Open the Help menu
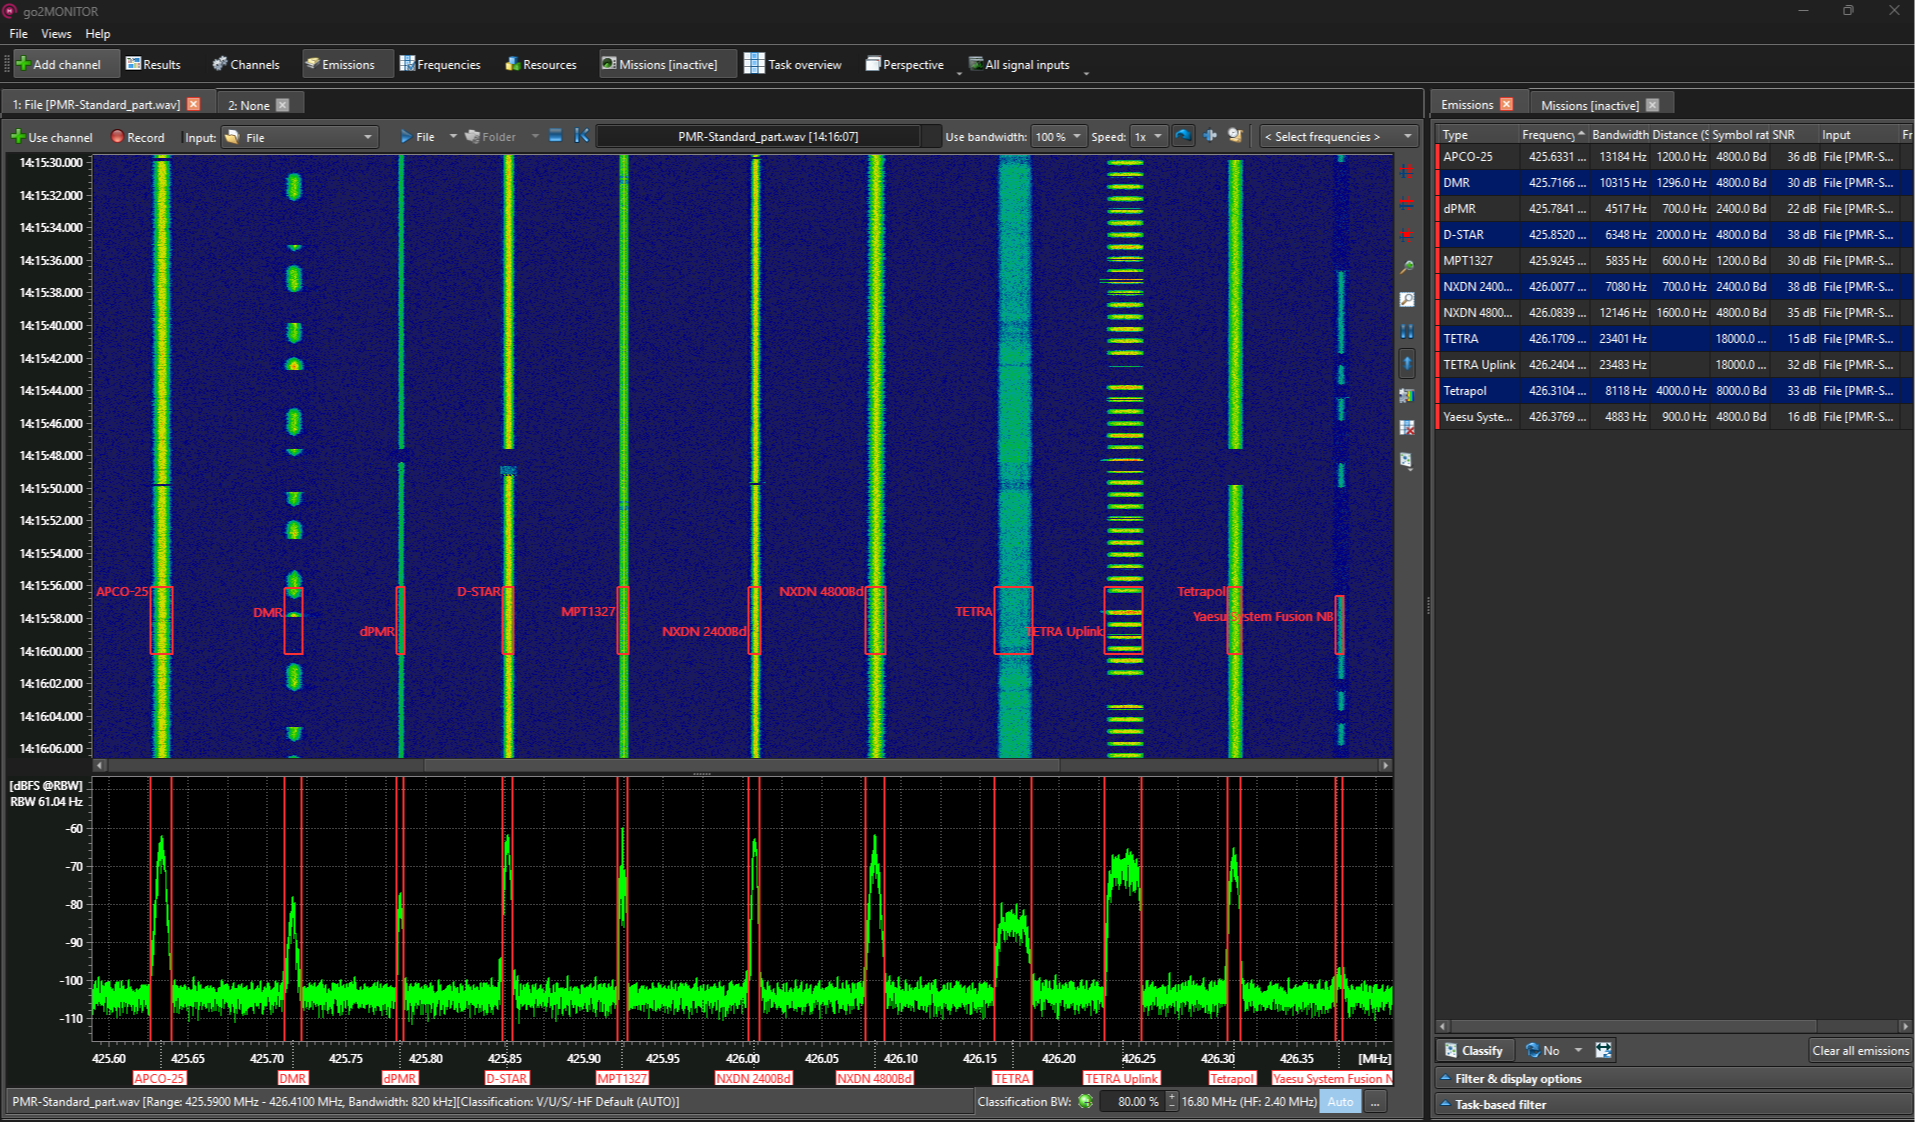Screen dimensions: 1915x1122 pyautogui.click(x=98, y=33)
